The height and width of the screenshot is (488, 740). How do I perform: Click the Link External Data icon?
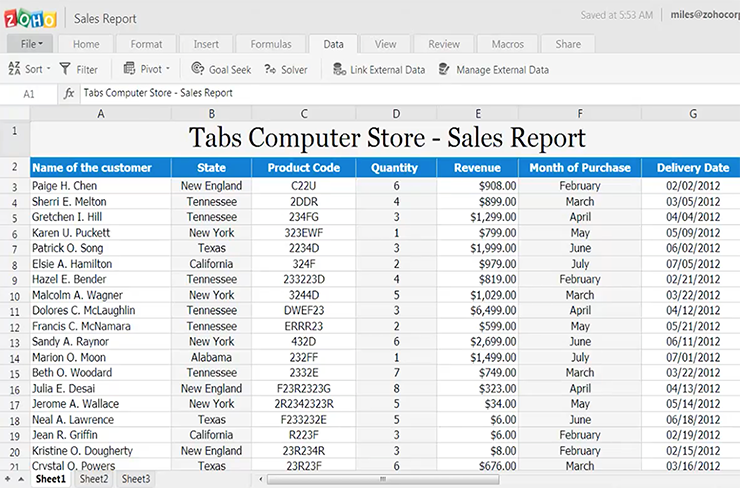click(x=340, y=69)
